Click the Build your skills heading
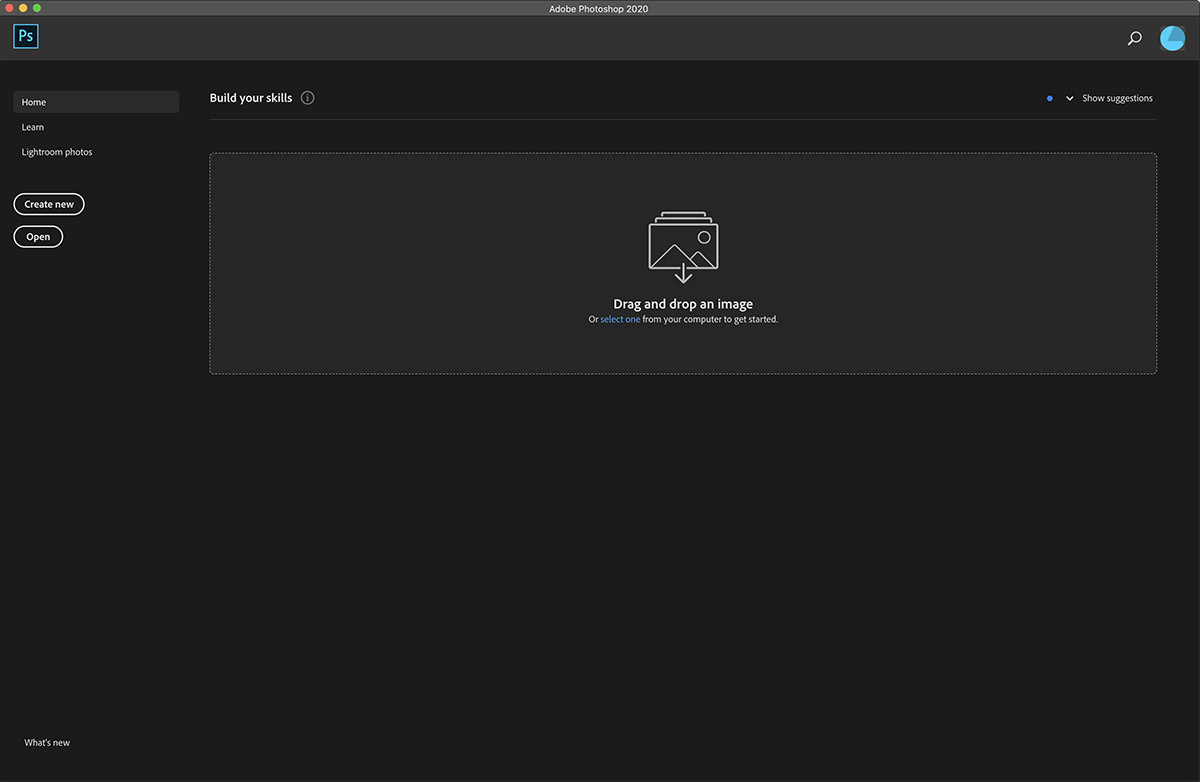Image resolution: width=1200 pixels, height=782 pixels. click(x=251, y=98)
